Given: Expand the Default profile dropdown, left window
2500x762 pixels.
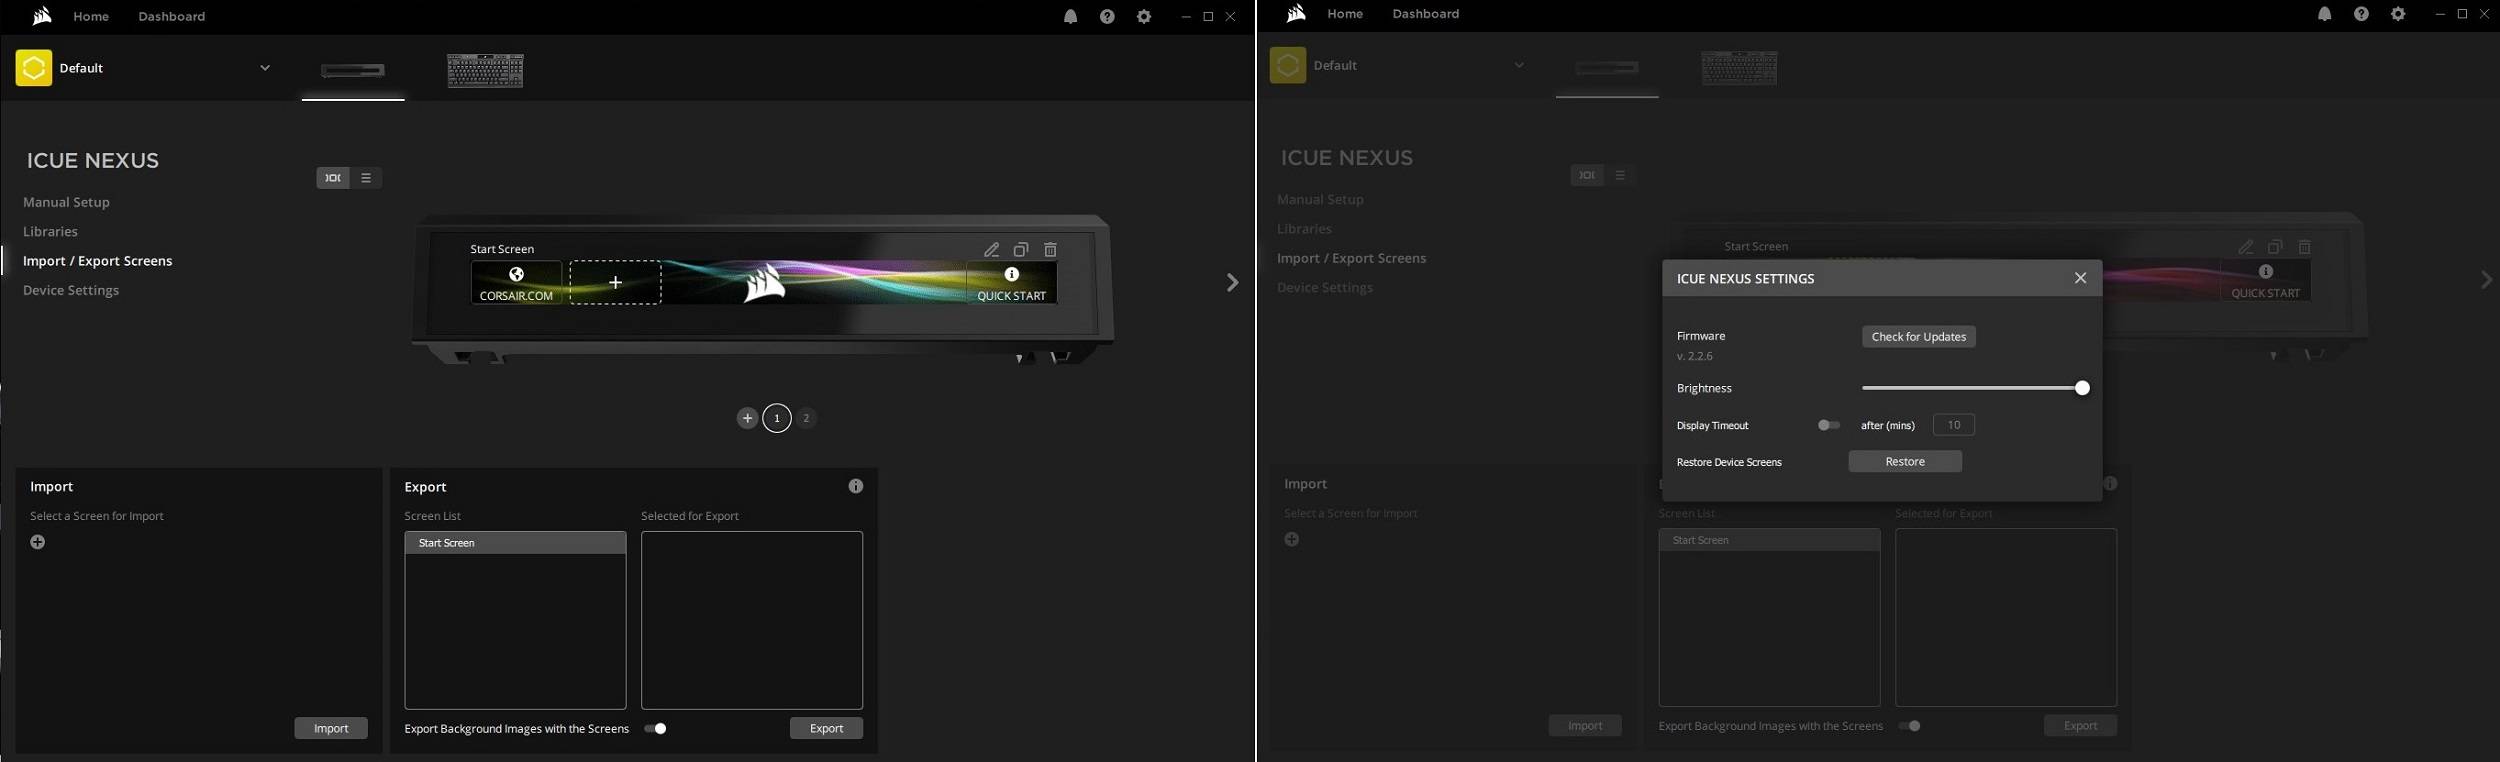Looking at the screenshot, I should coord(265,68).
